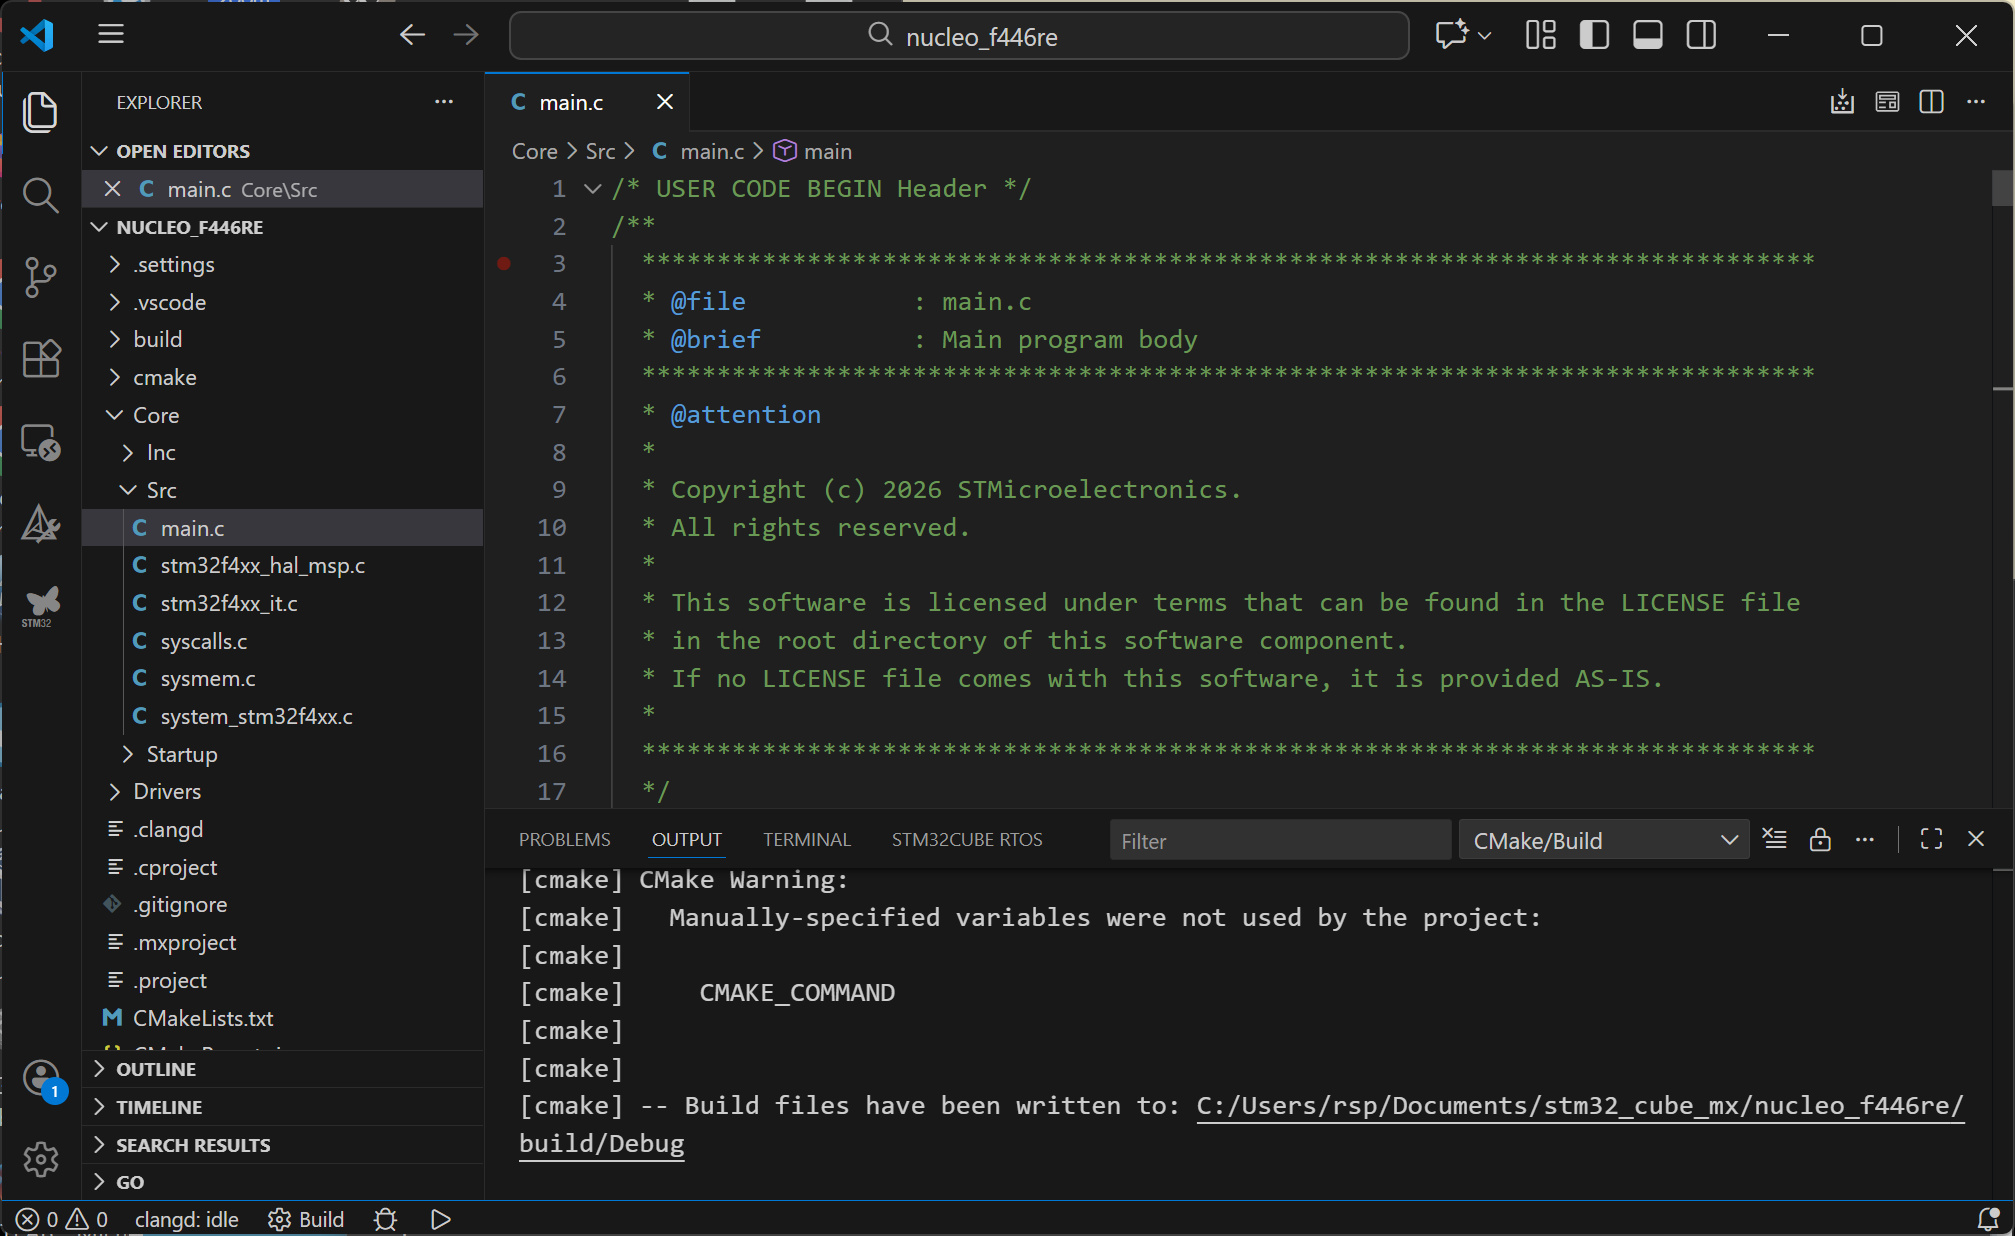Click the Clear Output icon
2015x1236 pixels.
pos(1775,840)
